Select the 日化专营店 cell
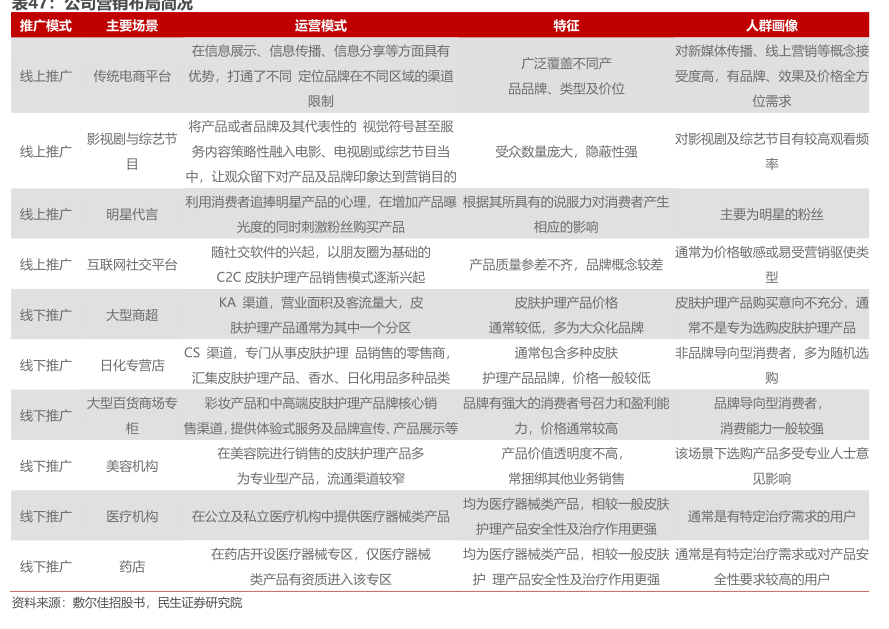This screenshot has width=889, height=629. (132, 365)
